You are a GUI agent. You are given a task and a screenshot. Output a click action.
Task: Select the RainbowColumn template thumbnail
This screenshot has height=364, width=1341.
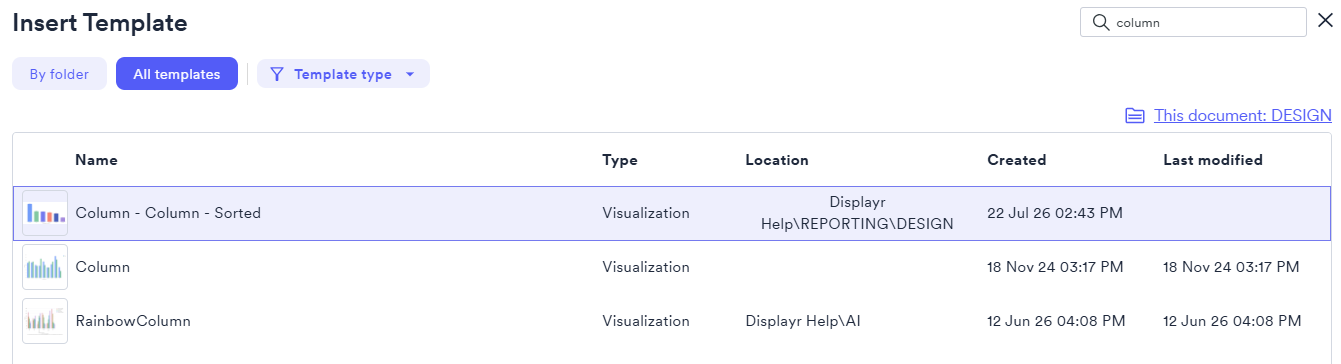pyautogui.click(x=45, y=321)
